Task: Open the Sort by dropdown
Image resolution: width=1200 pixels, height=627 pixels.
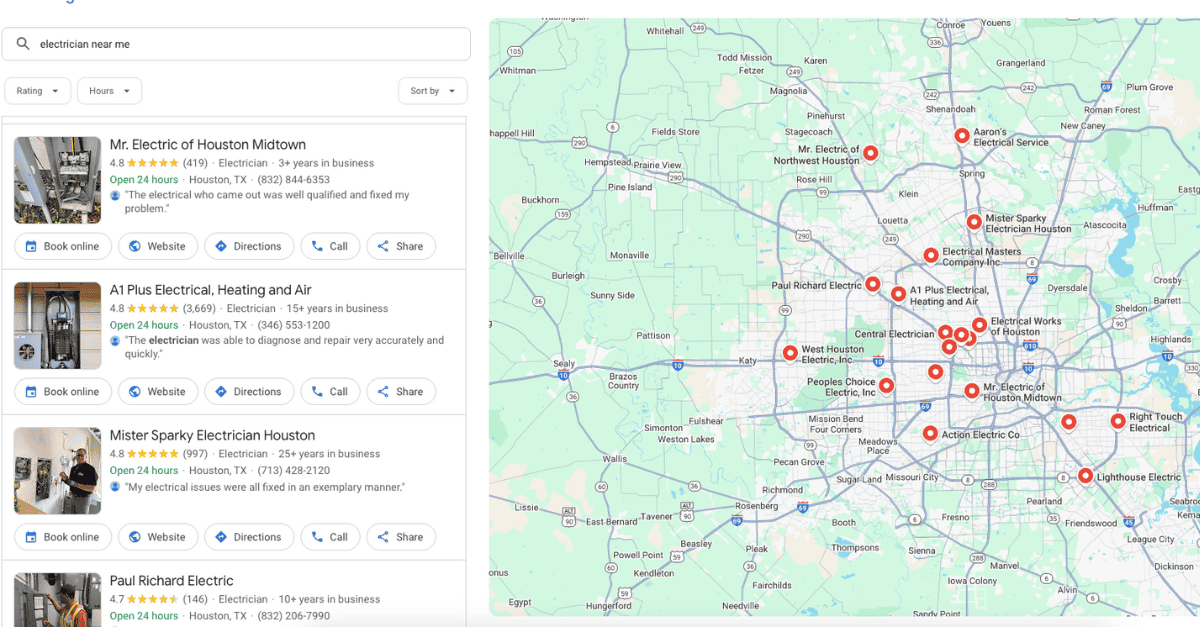Action: point(433,91)
